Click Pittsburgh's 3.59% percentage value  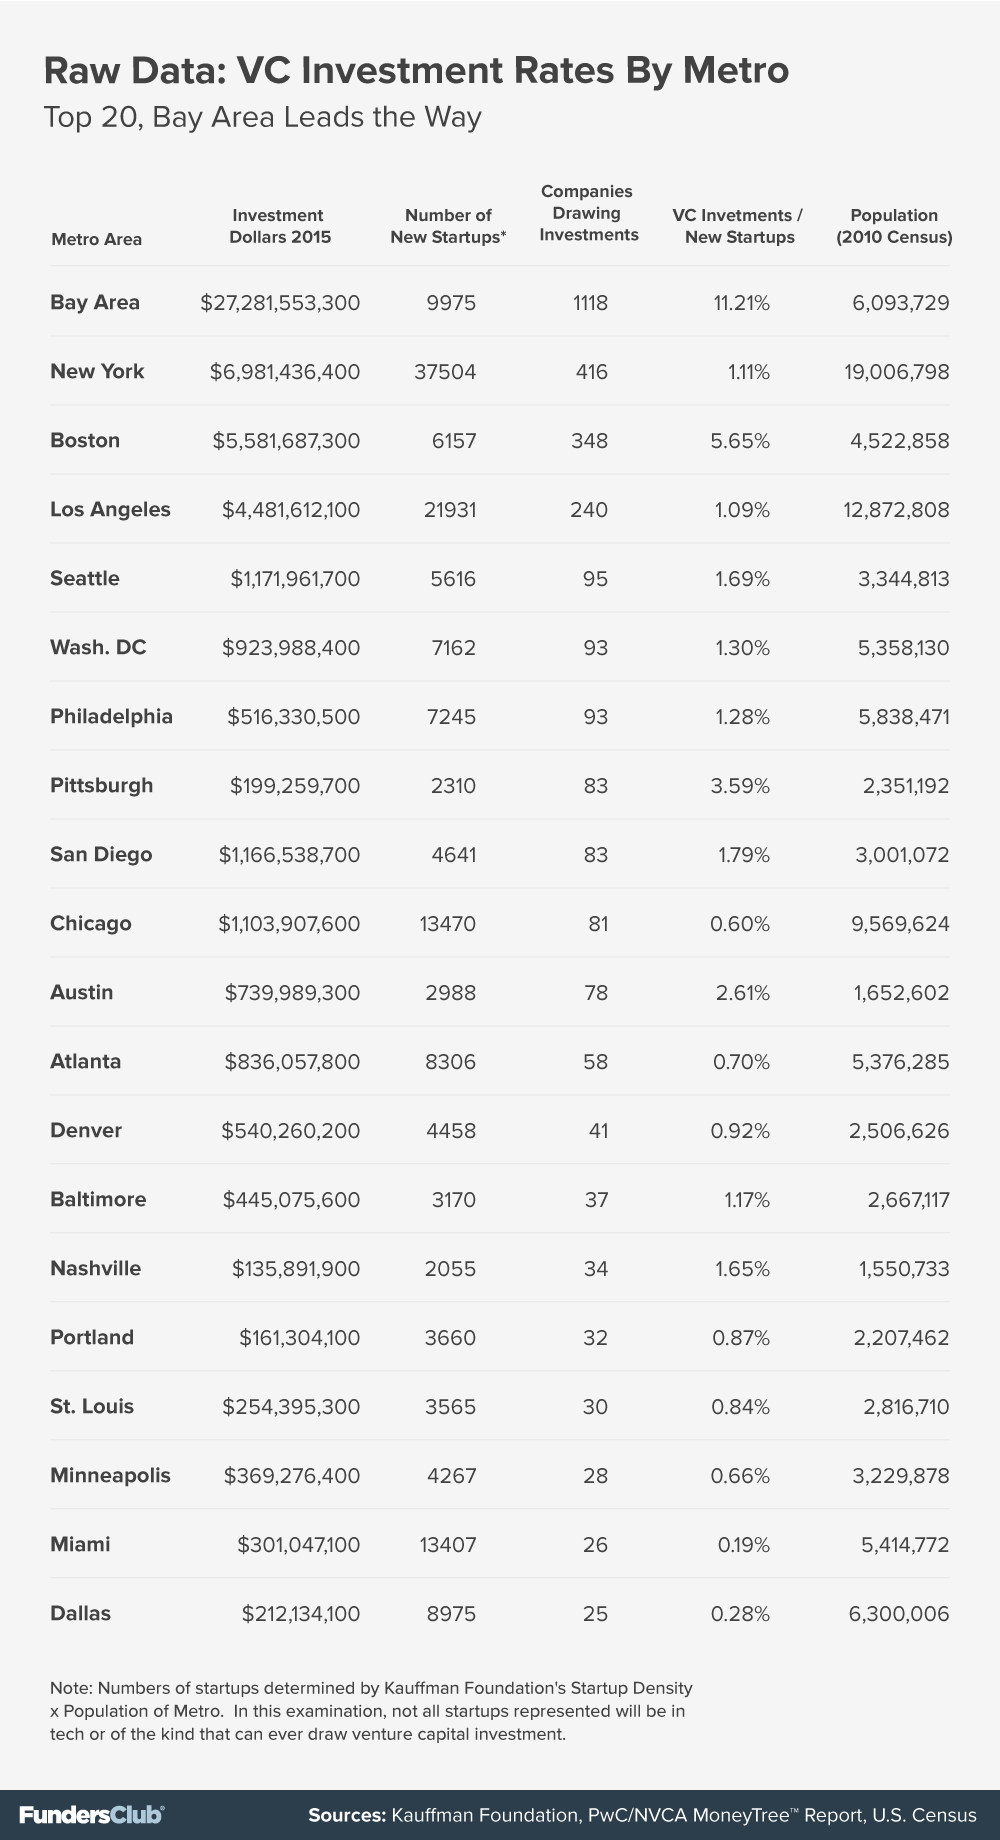(740, 785)
